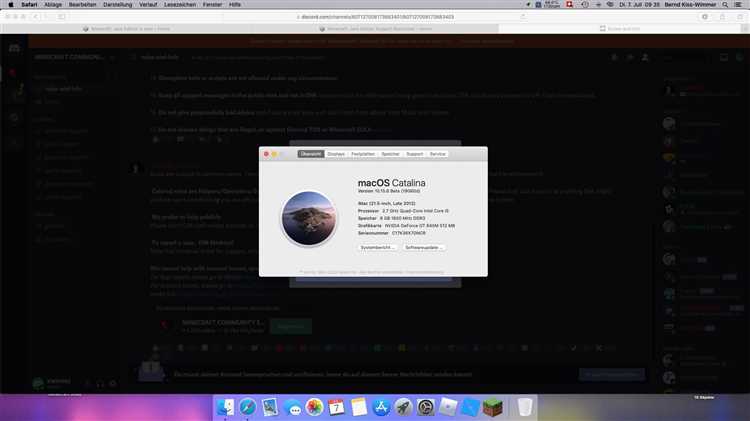Click the Seriennummer row text
The height and width of the screenshot is (421, 750).
click(391, 233)
